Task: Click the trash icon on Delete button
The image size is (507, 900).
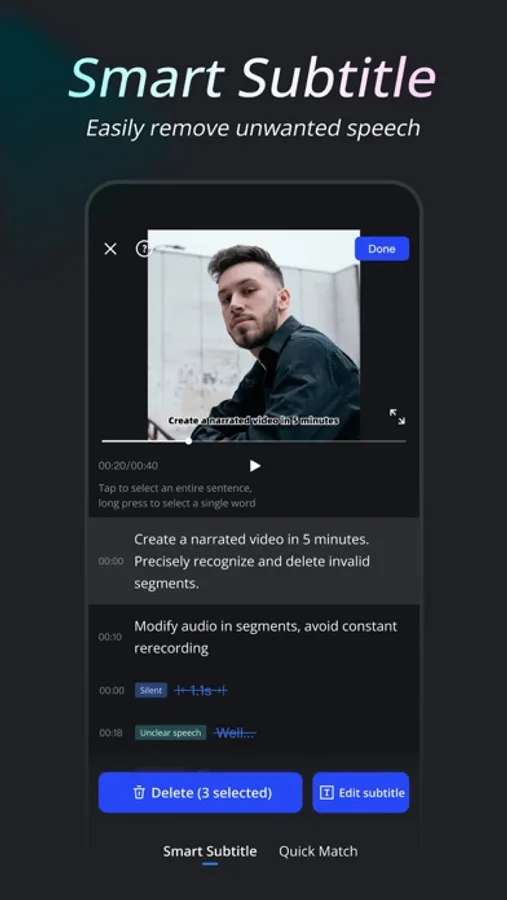Action: 139,793
